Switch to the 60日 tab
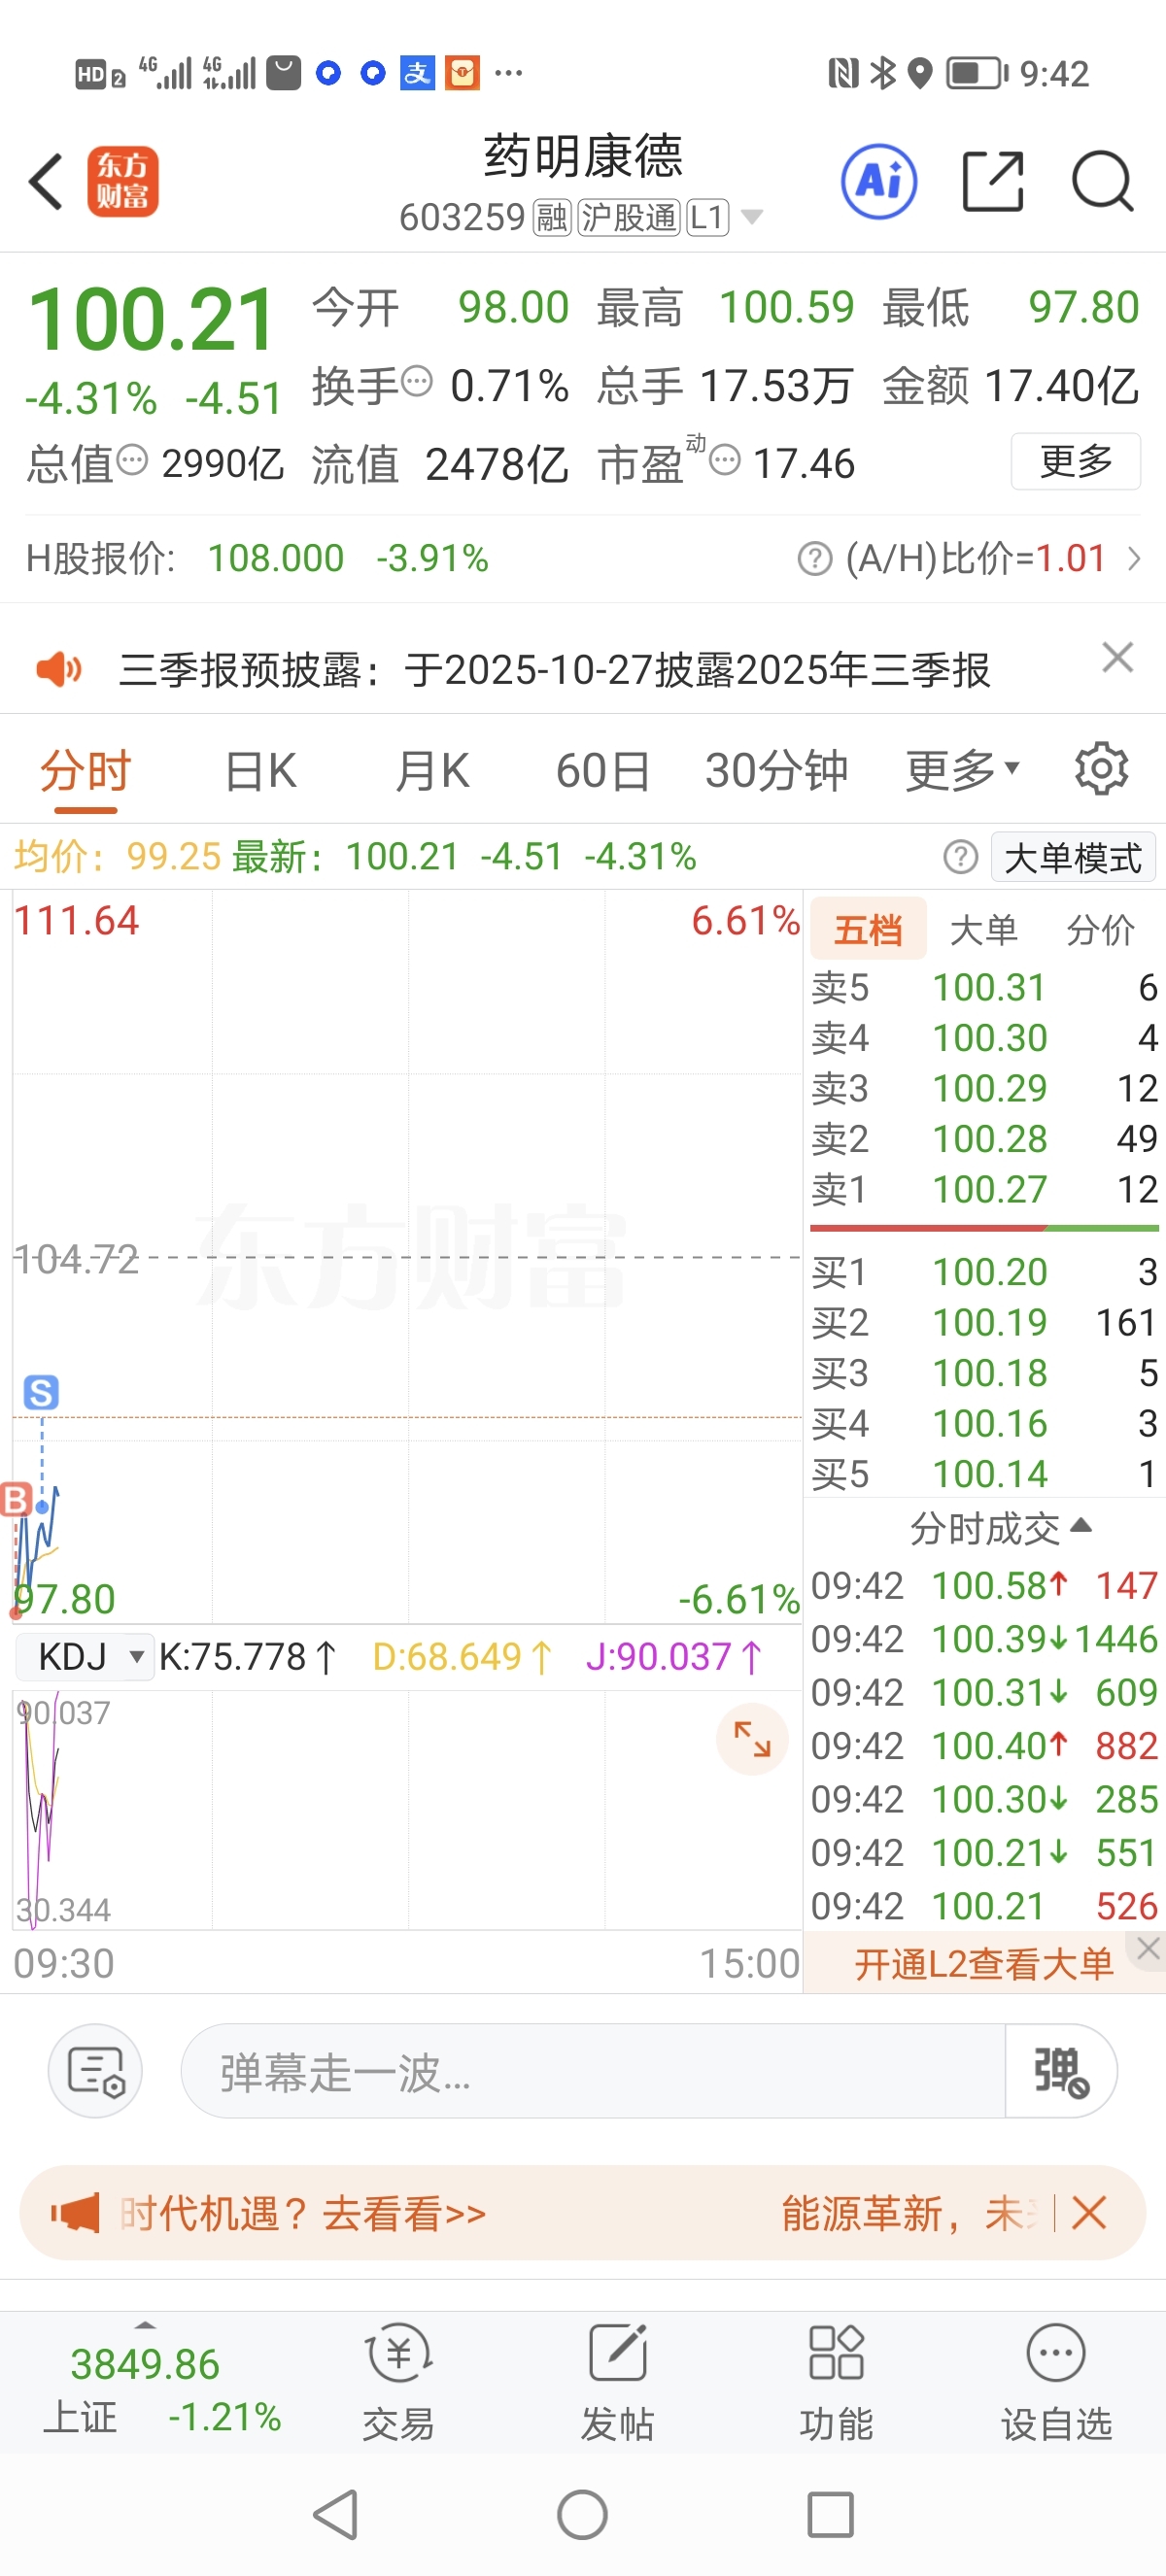This screenshot has width=1166, height=2576. (603, 772)
